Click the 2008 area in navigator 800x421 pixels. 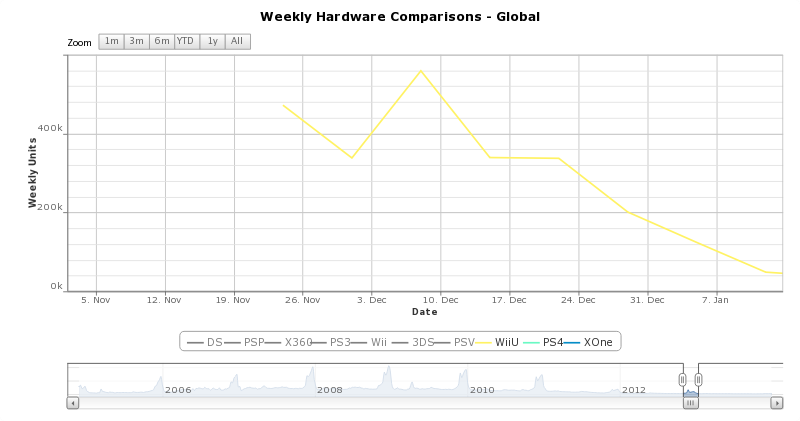[330, 390]
